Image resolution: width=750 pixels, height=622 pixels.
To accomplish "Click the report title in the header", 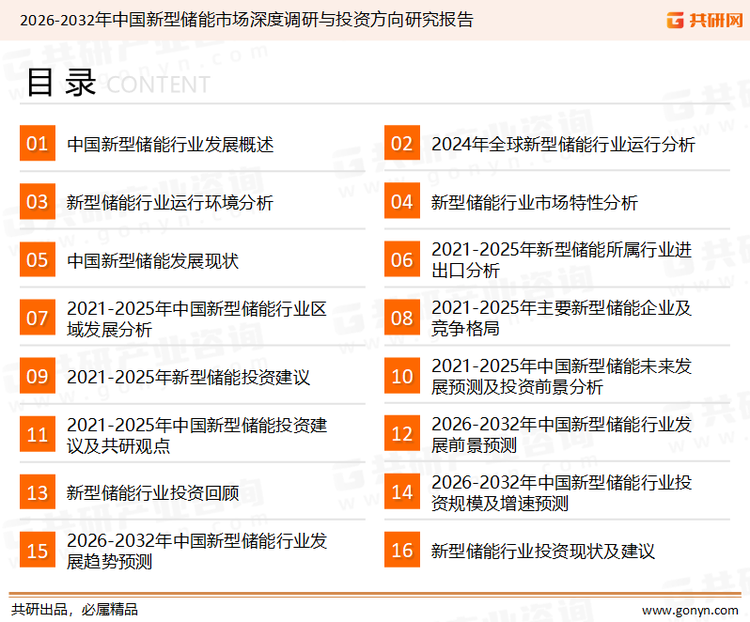I will (x=246, y=20).
